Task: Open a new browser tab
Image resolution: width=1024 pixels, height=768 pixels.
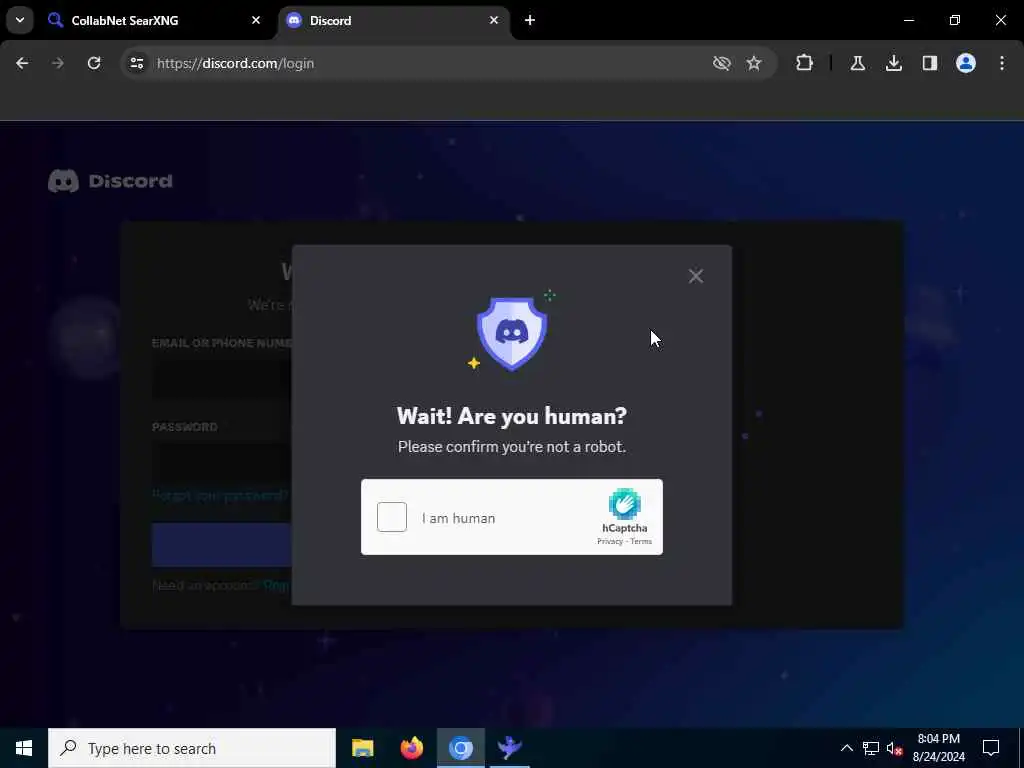Action: pyautogui.click(x=530, y=20)
